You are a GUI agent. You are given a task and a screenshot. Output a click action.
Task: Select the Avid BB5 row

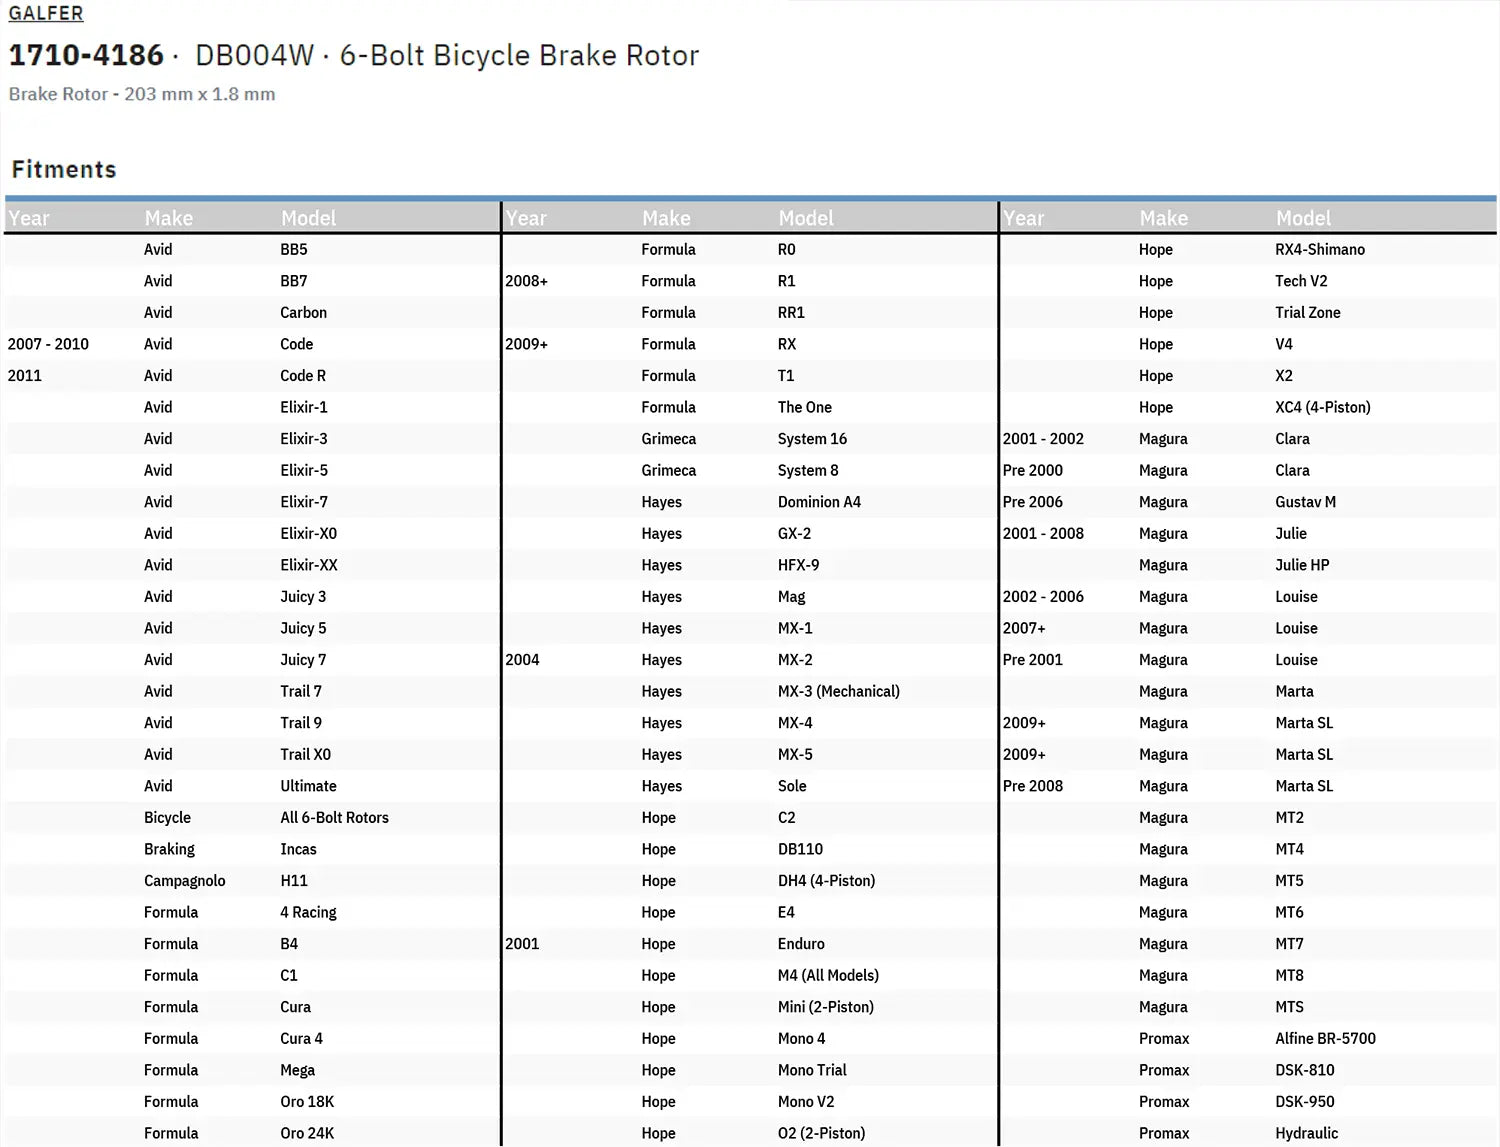click(x=252, y=250)
